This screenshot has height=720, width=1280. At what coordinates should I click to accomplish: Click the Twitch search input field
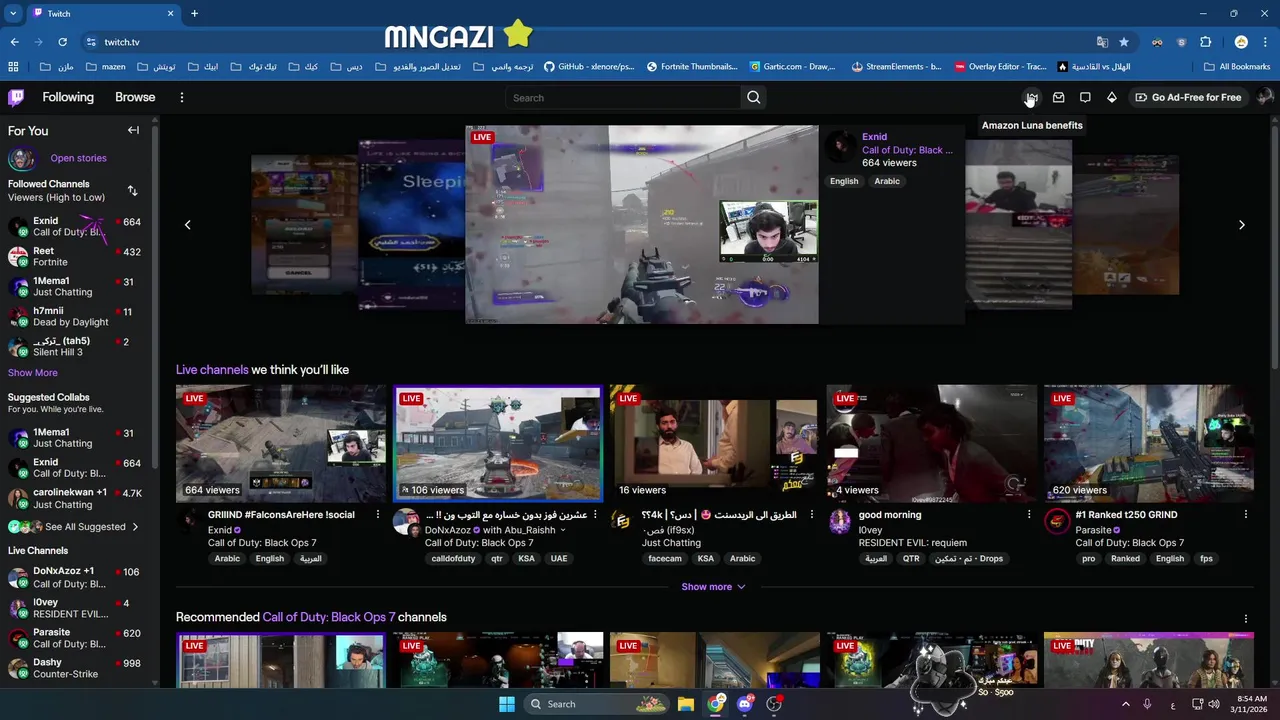coord(623,97)
